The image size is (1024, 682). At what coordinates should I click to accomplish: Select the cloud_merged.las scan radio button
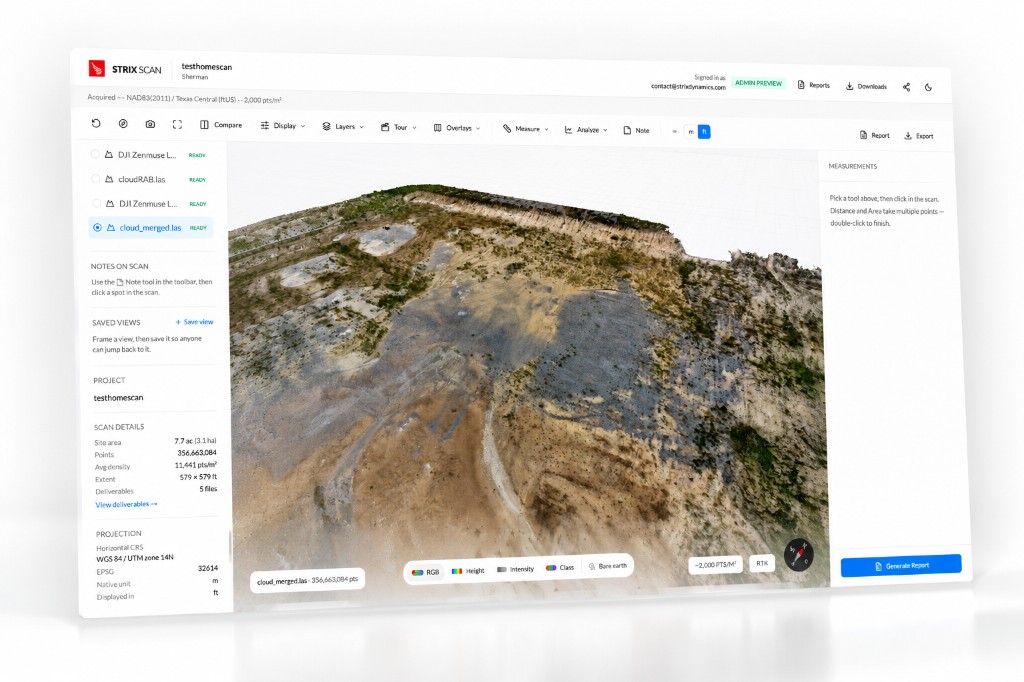tap(97, 227)
